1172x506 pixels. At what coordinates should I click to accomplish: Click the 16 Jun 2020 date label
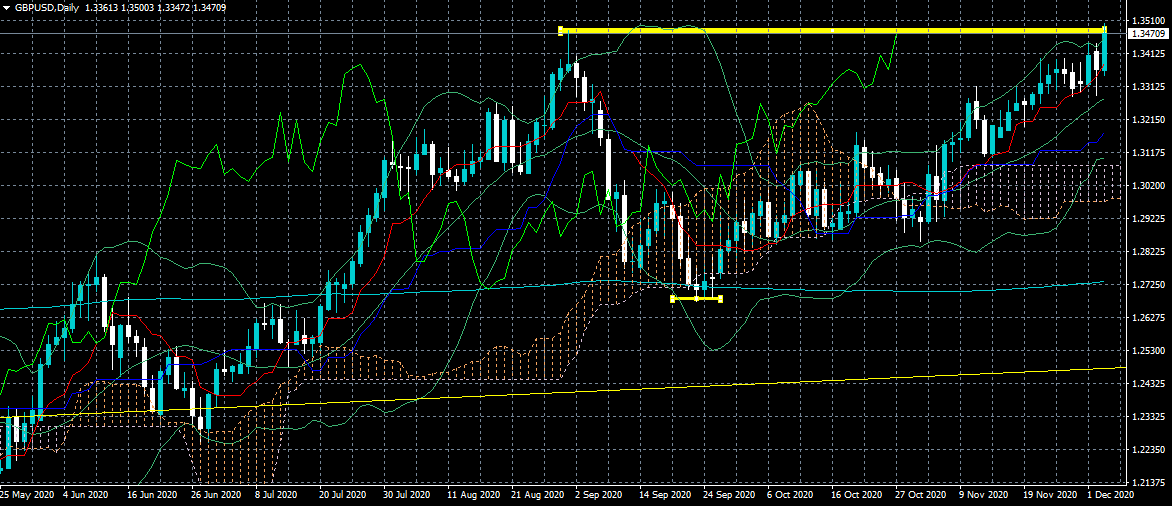tap(151, 495)
